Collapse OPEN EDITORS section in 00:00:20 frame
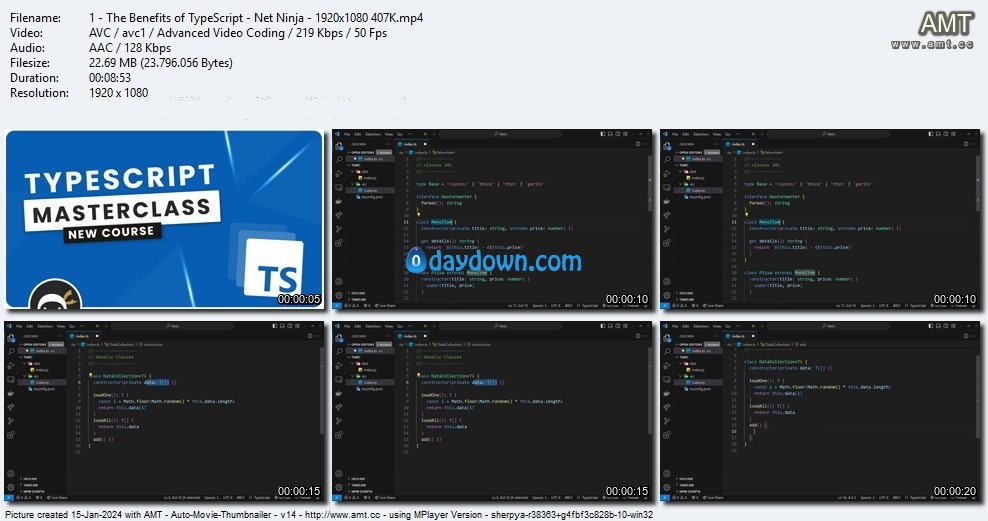 click(x=691, y=345)
